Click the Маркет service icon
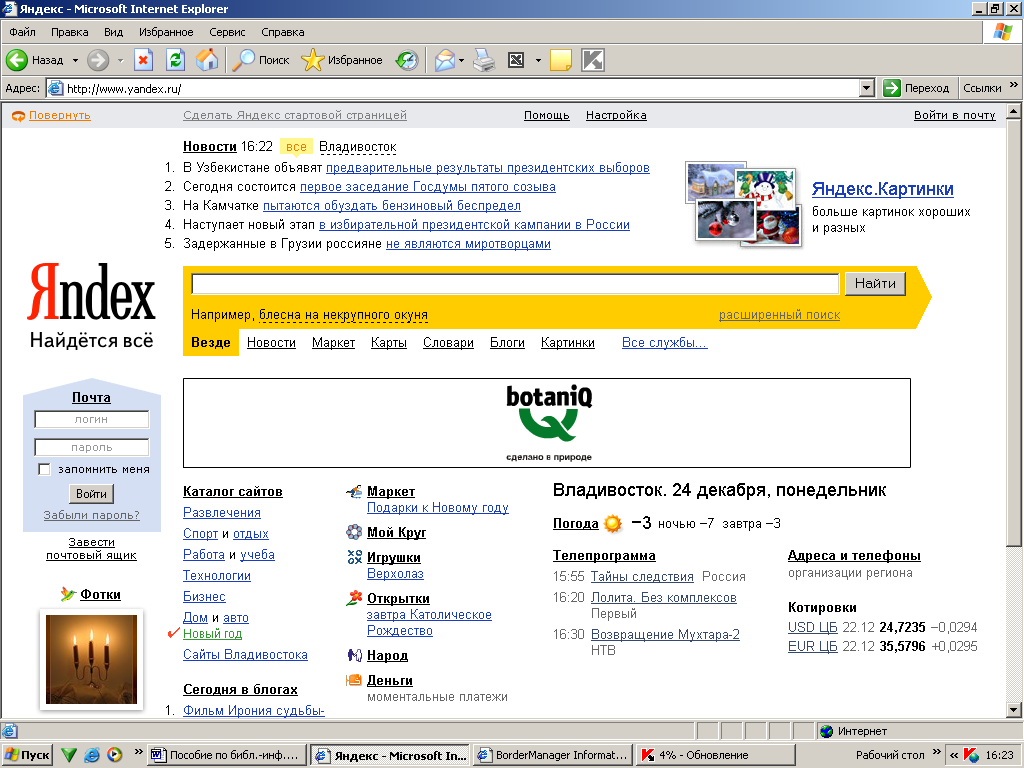The height and width of the screenshot is (768, 1024). [x=353, y=491]
